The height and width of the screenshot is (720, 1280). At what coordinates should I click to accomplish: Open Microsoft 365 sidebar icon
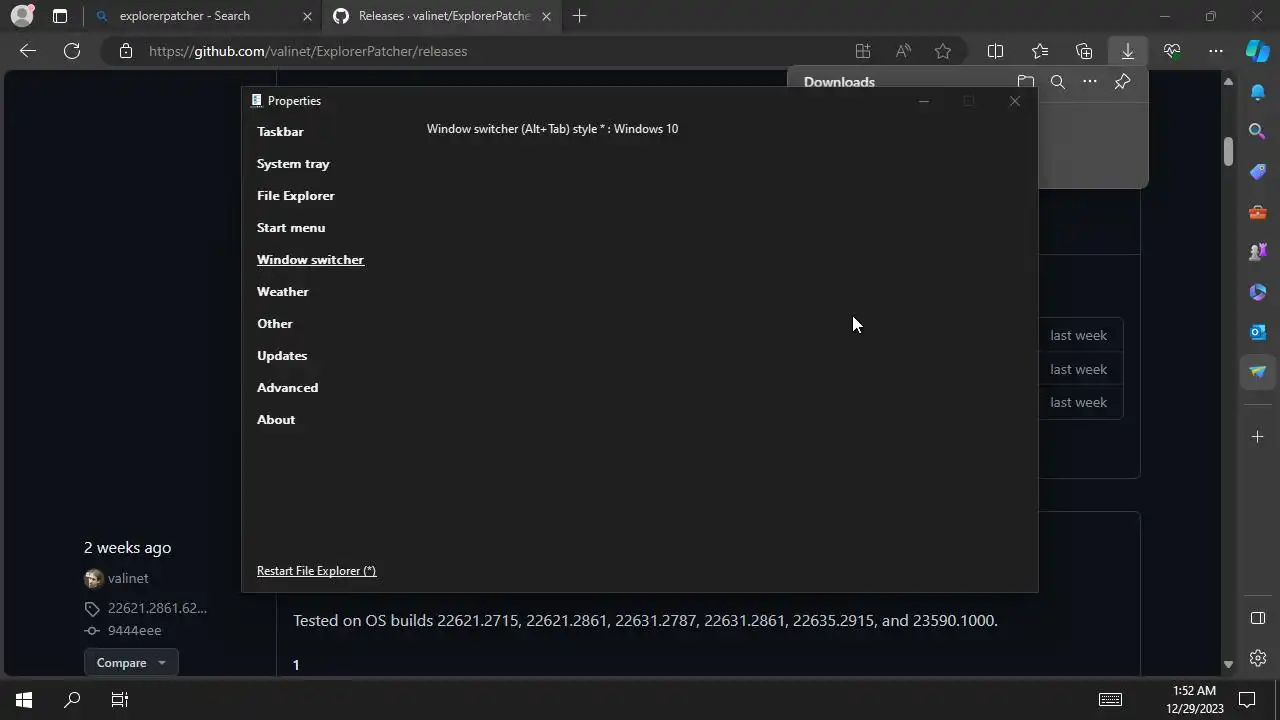(x=1258, y=292)
